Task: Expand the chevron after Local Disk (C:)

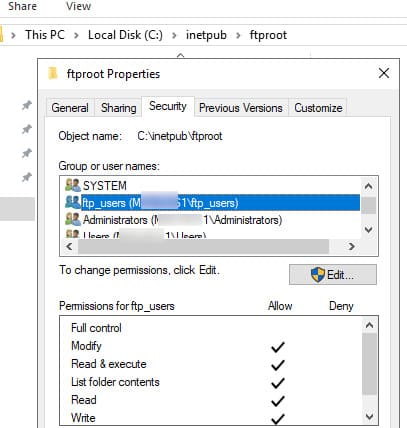Action: tap(174, 35)
